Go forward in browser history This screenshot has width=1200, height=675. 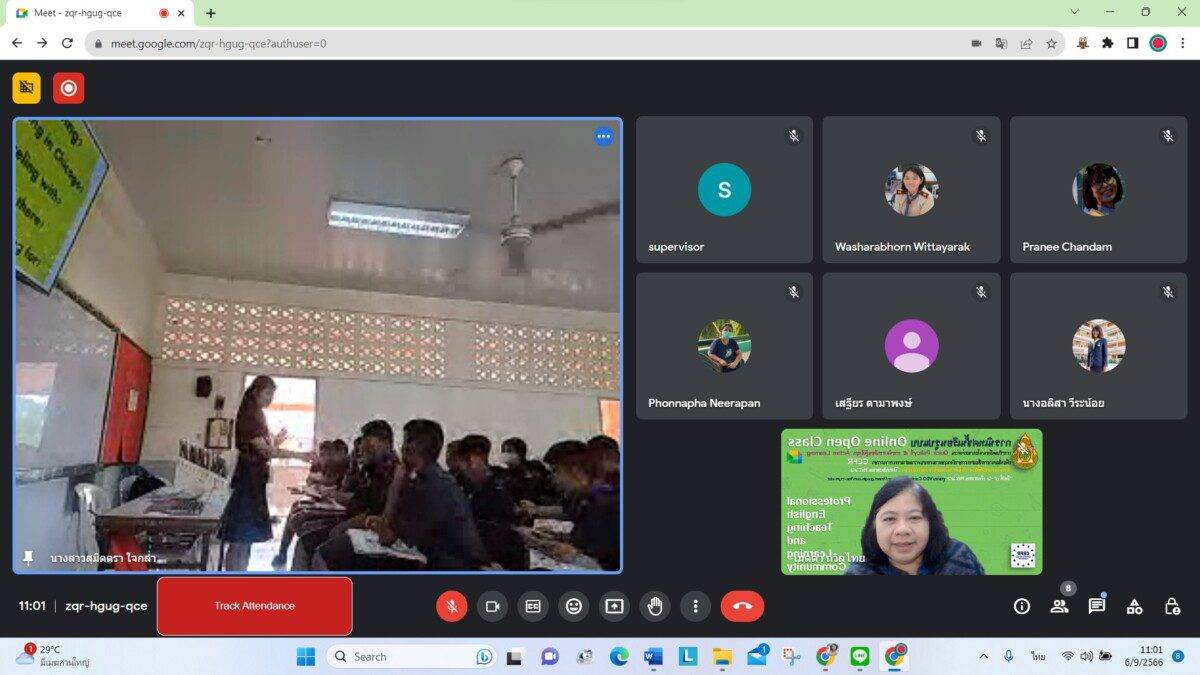42,43
